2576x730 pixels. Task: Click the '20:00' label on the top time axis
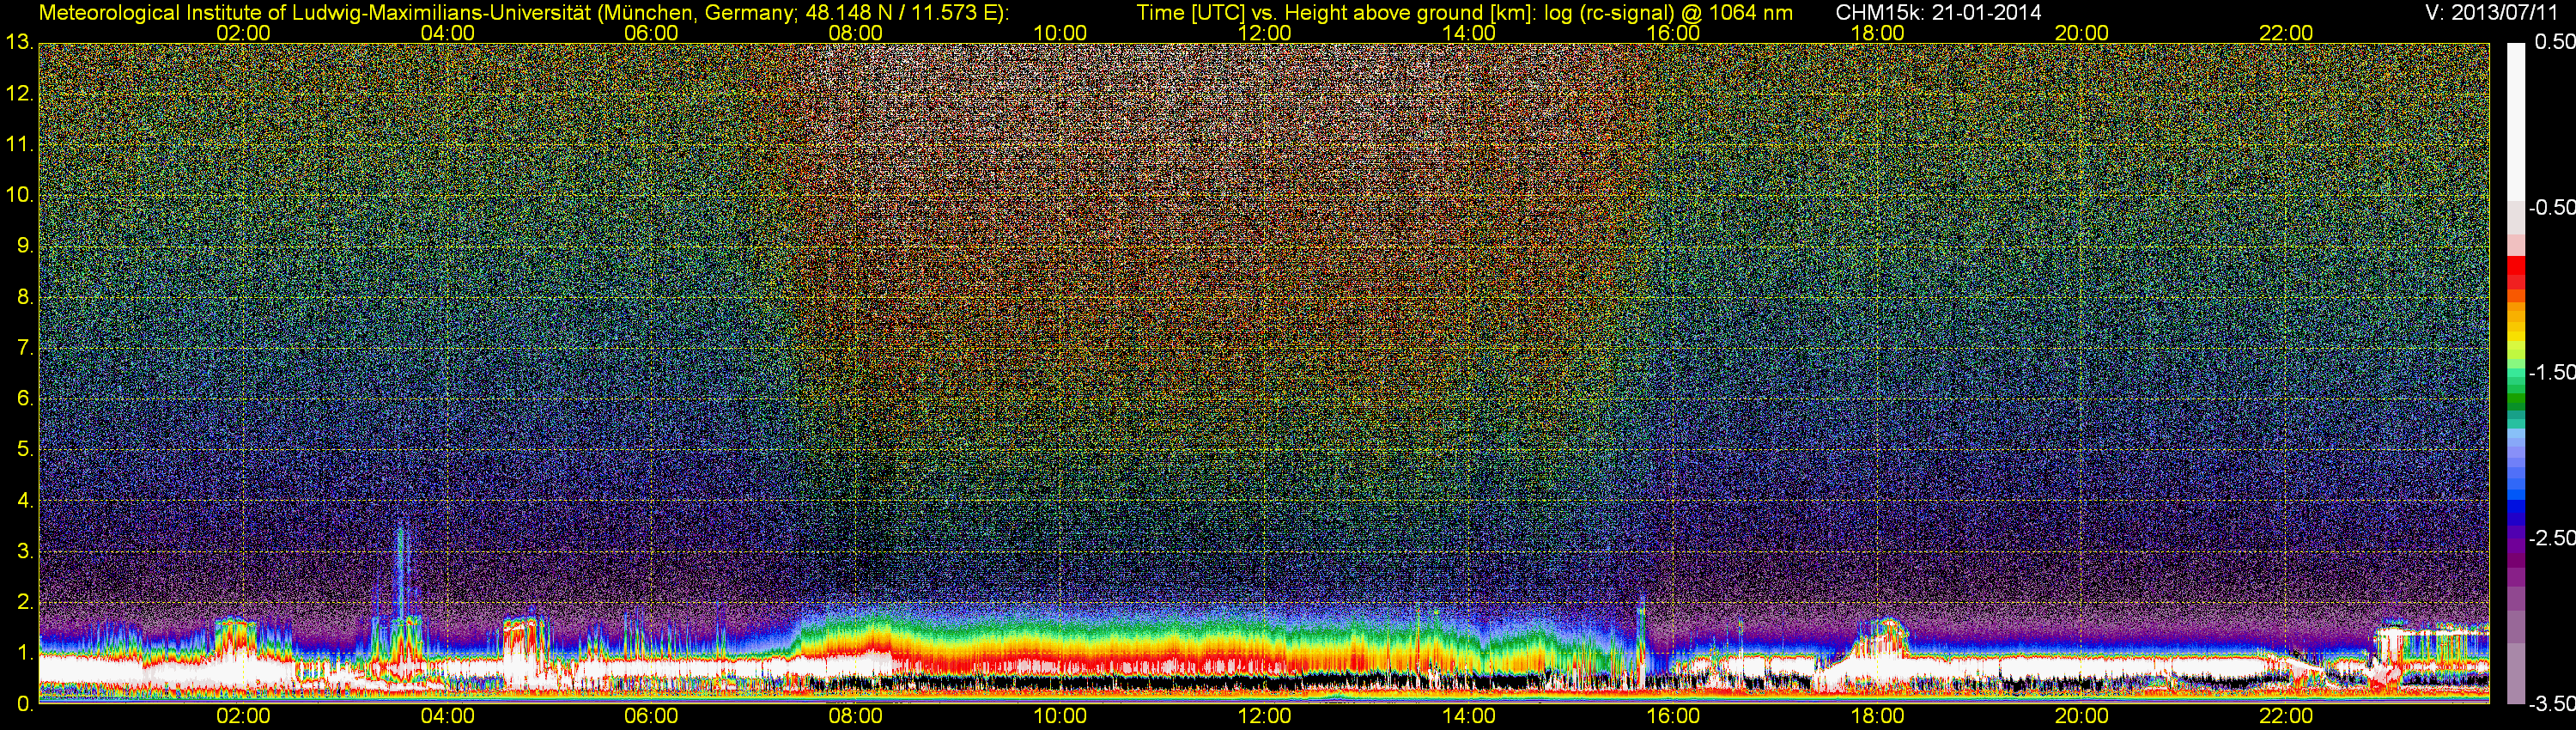pos(2082,33)
